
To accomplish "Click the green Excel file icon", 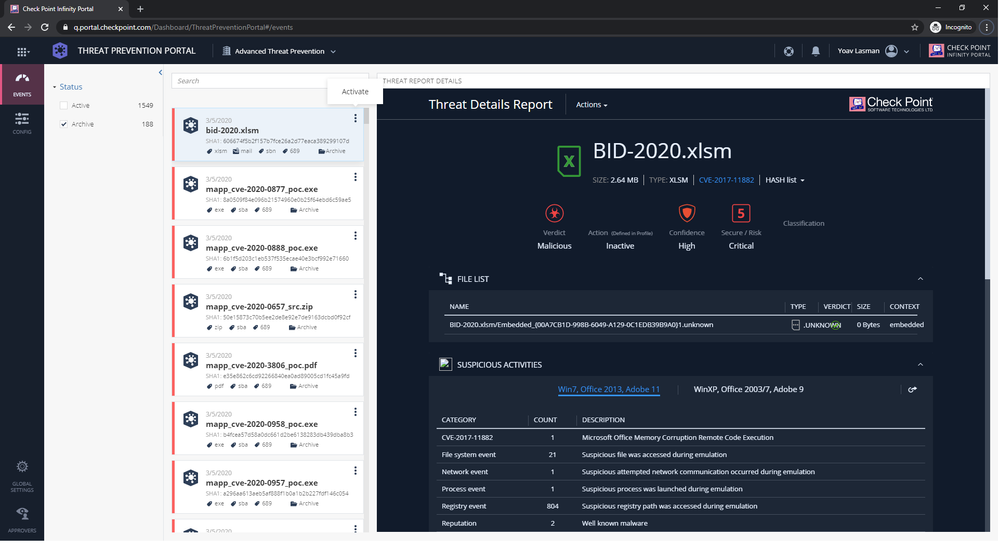I will coord(569,161).
